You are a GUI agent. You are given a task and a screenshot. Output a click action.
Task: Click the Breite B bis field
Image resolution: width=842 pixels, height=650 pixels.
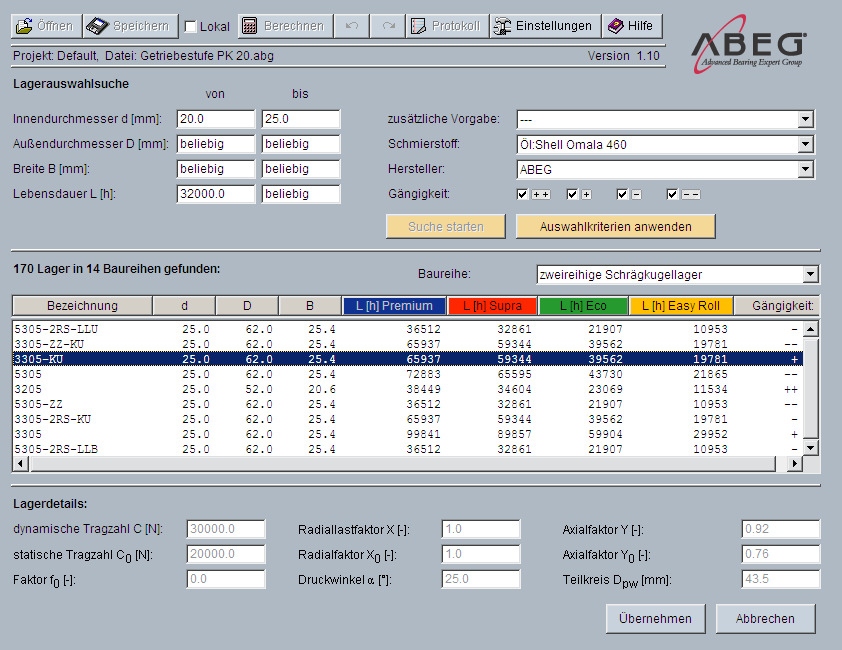(x=301, y=169)
